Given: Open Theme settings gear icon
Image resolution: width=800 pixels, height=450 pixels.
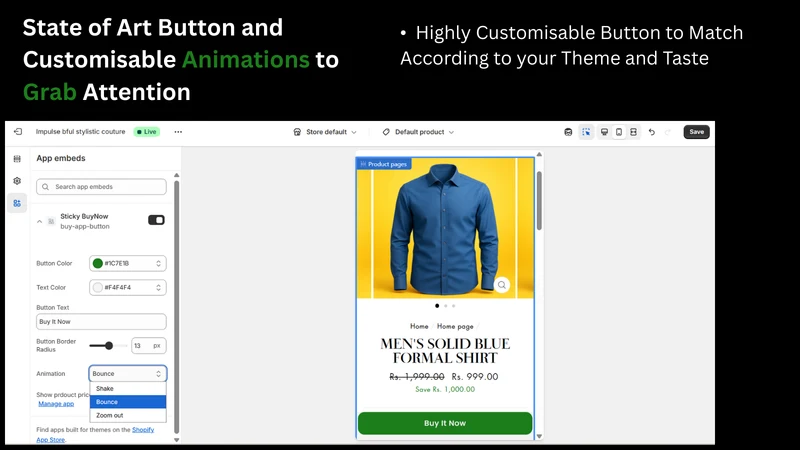Looking at the screenshot, I should coord(17,181).
